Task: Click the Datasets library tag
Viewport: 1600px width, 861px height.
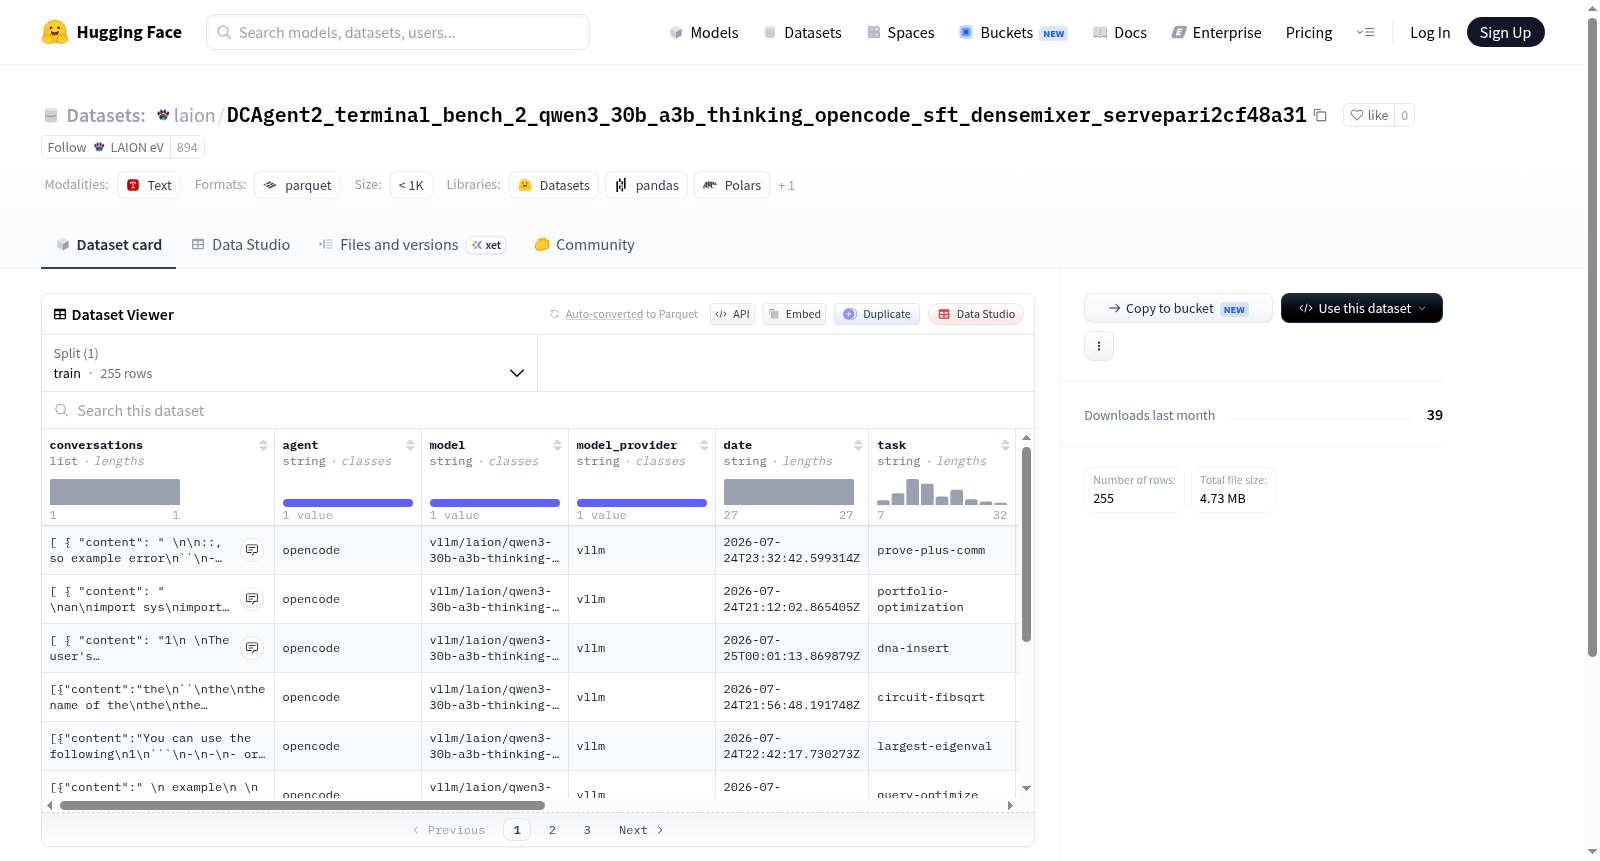Action: tap(554, 185)
